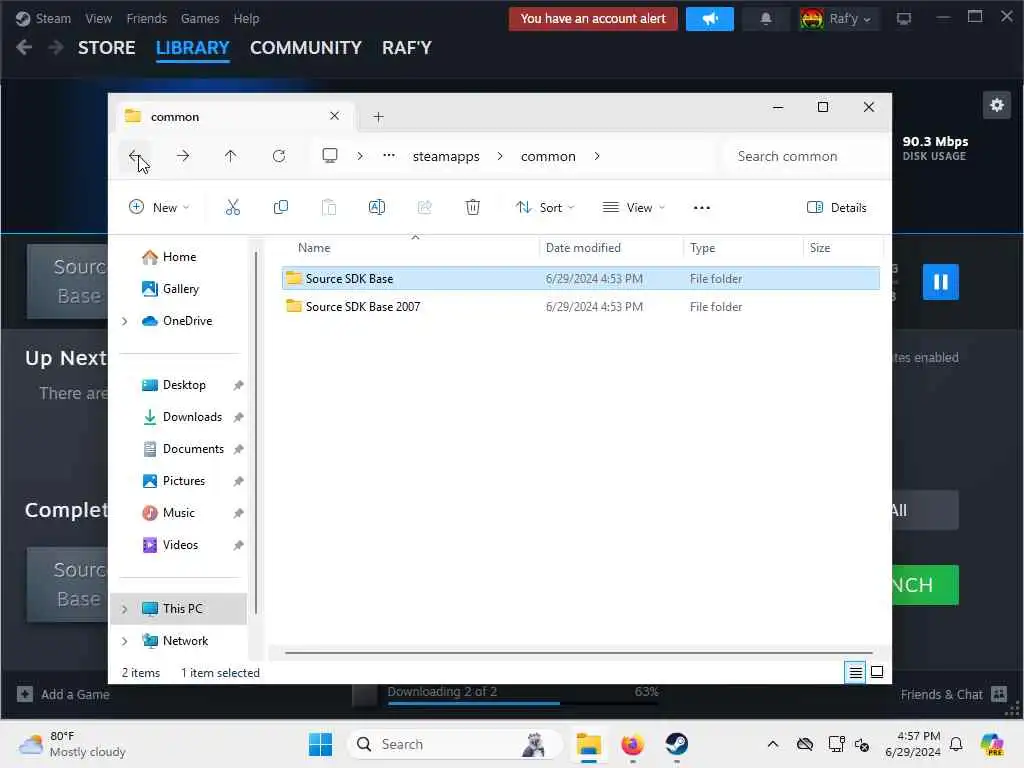Click the Search common field
This screenshot has width=1024, height=768.
807,156
